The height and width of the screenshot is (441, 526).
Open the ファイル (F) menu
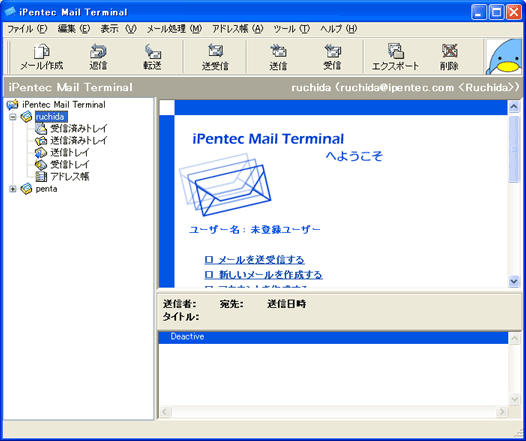tap(27, 29)
